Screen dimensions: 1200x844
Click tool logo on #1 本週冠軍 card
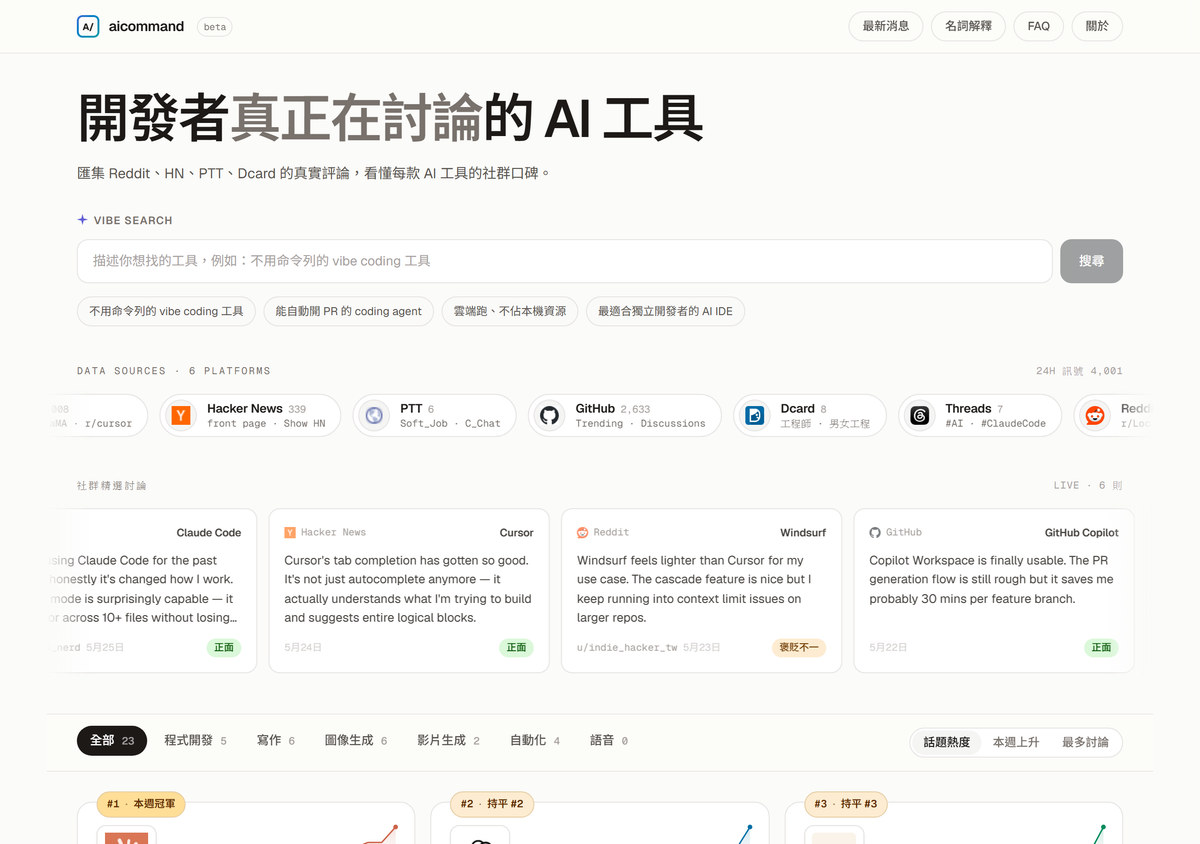pyautogui.click(x=127, y=836)
